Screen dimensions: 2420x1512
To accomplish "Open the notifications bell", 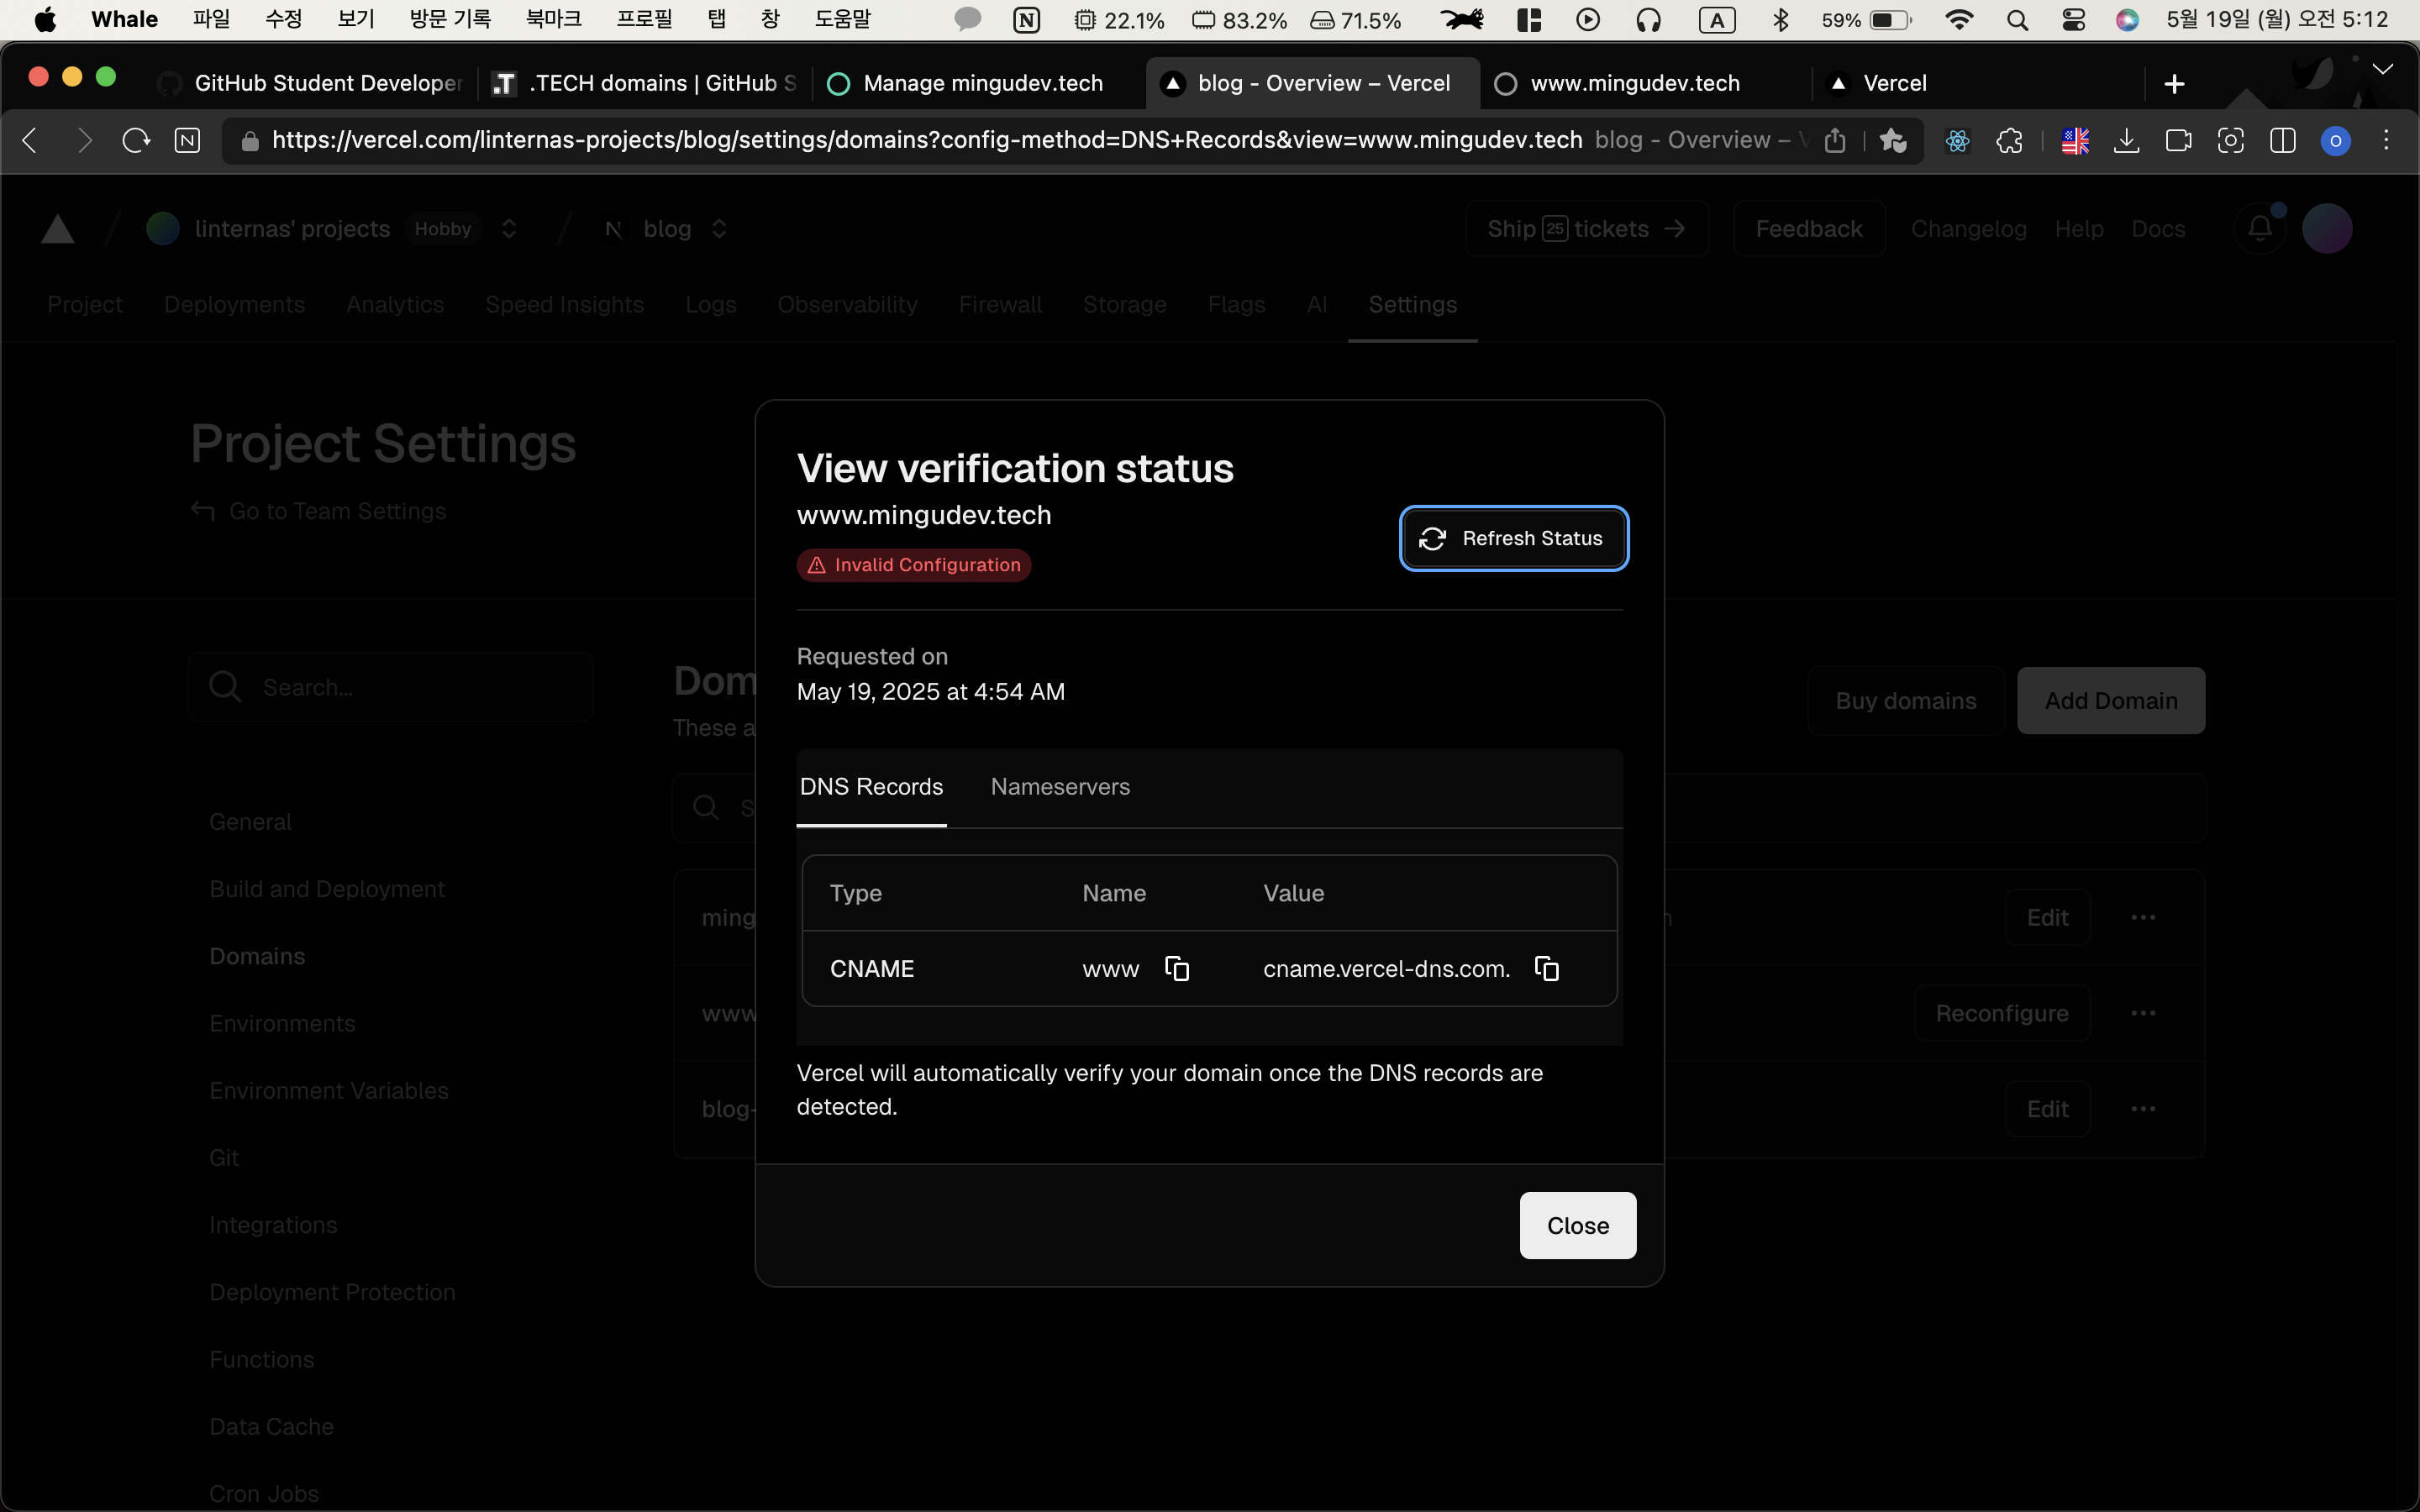I will pyautogui.click(x=2260, y=229).
